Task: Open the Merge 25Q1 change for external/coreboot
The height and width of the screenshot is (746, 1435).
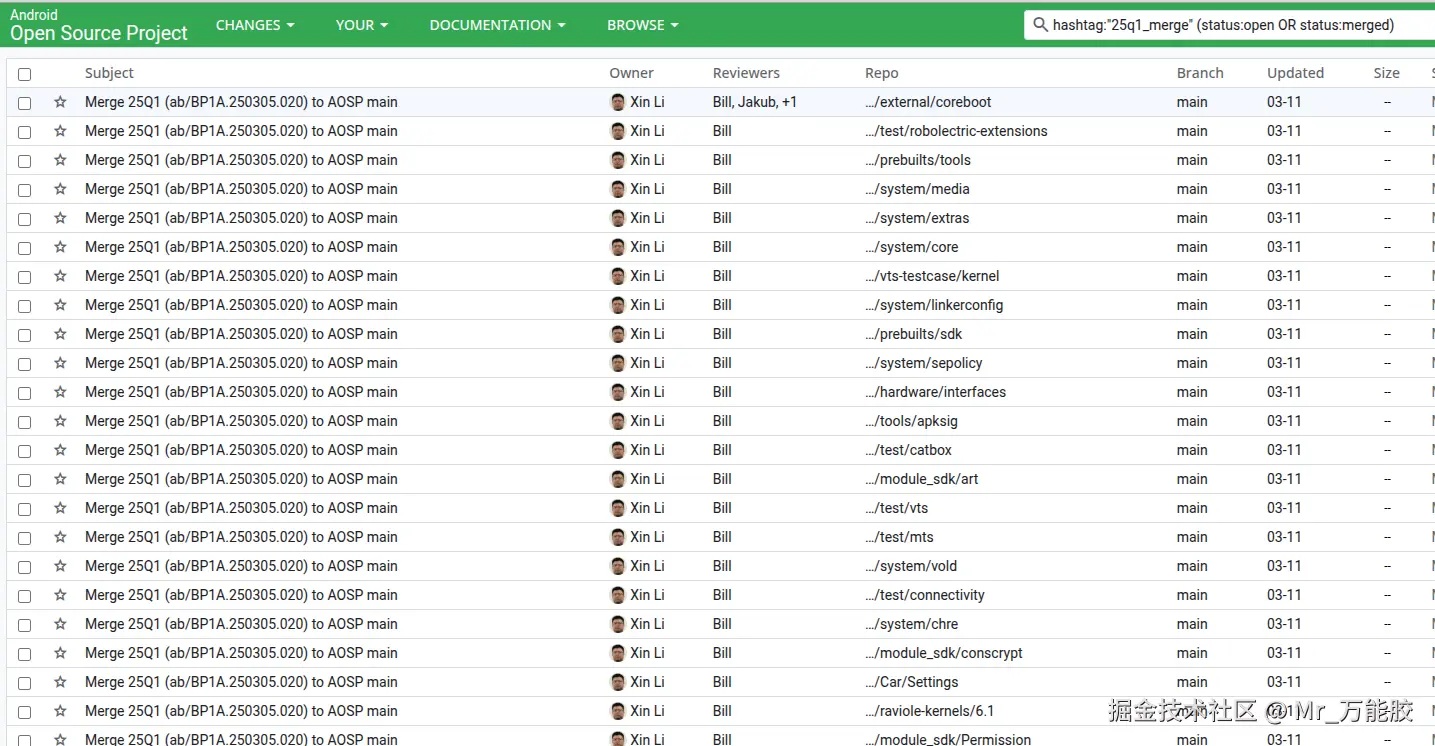Action: click(x=241, y=102)
